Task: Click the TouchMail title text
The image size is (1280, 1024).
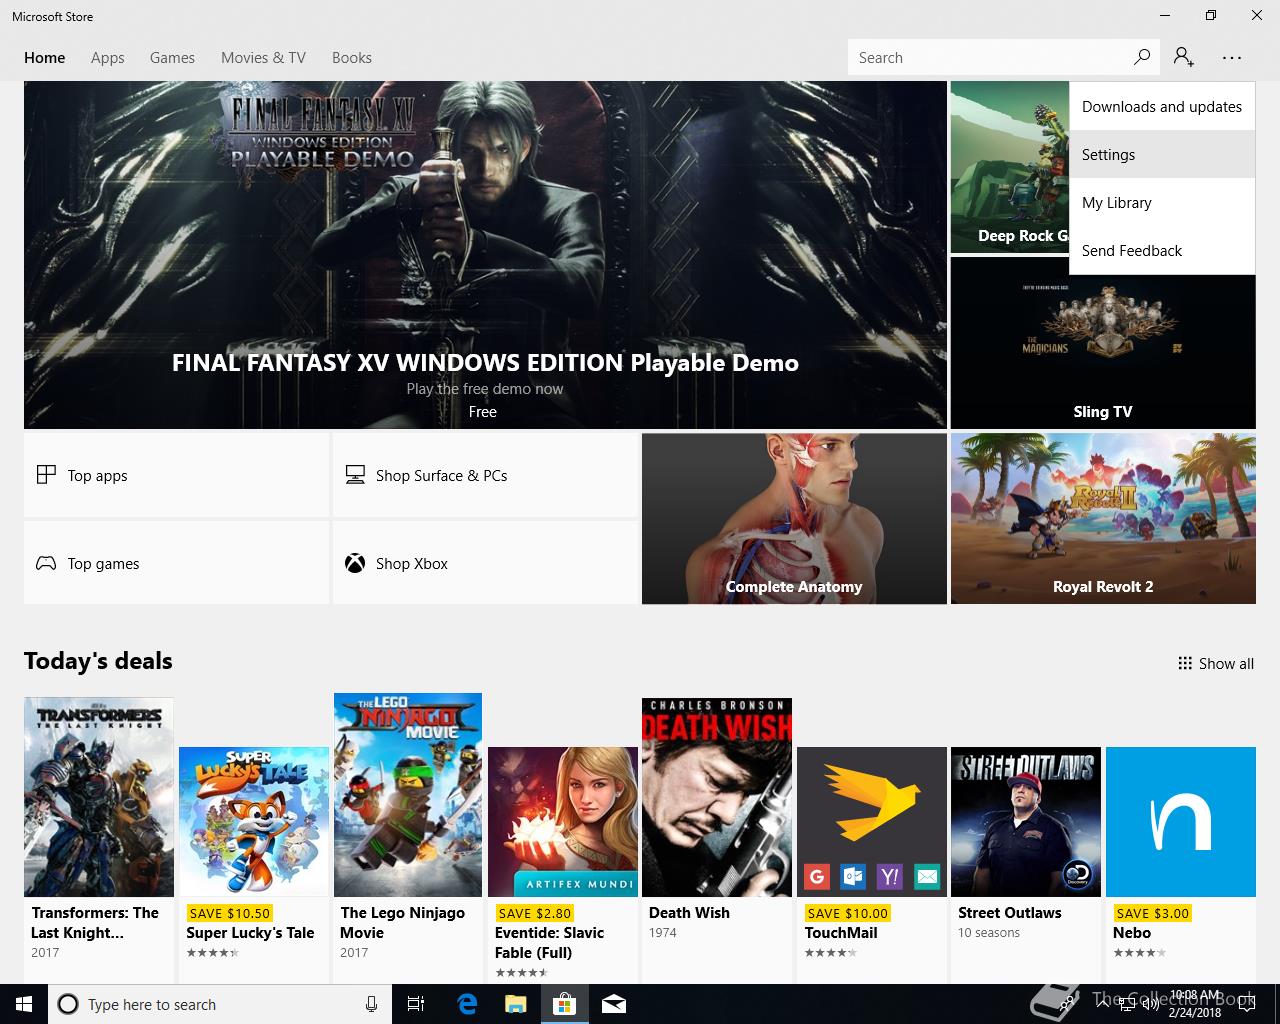Action: [841, 933]
